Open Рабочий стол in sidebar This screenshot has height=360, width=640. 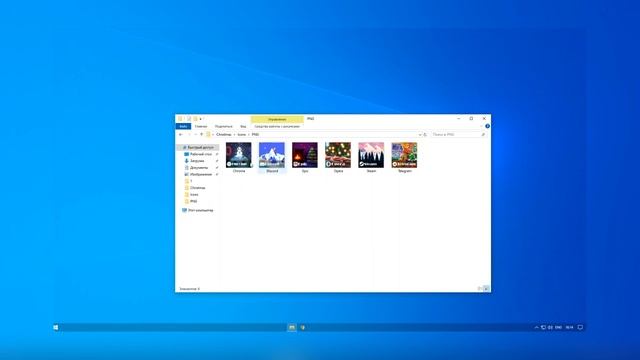[x=200, y=154]
